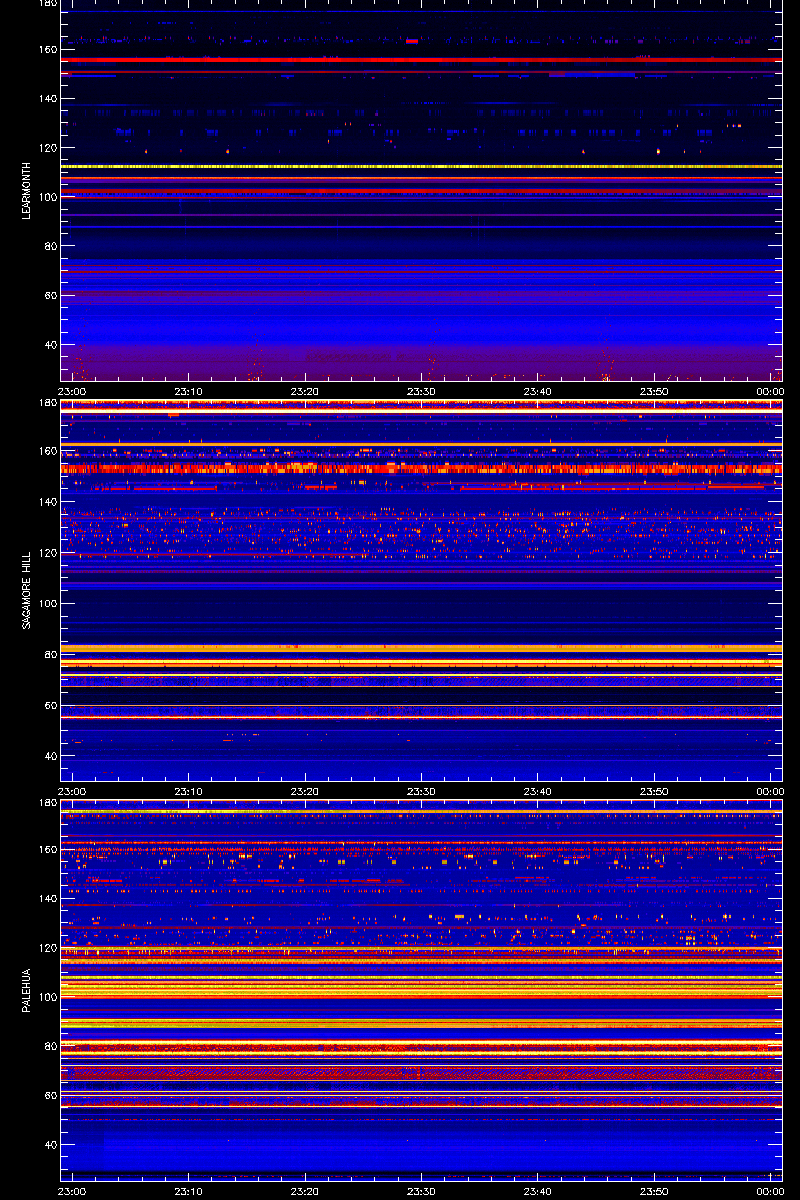Click the 80 frequency tick on Learmonth axis
Image resolution: width=800 pixels, height=1200 pixels.
tap(51, 246)
